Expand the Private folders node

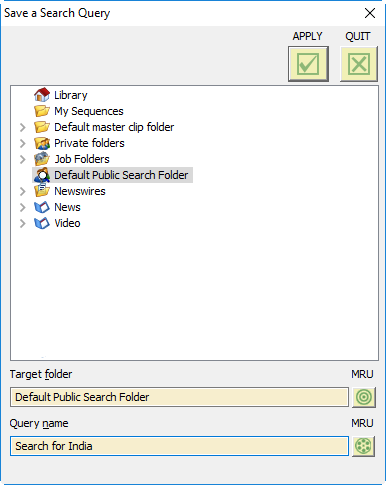point(22,143)
